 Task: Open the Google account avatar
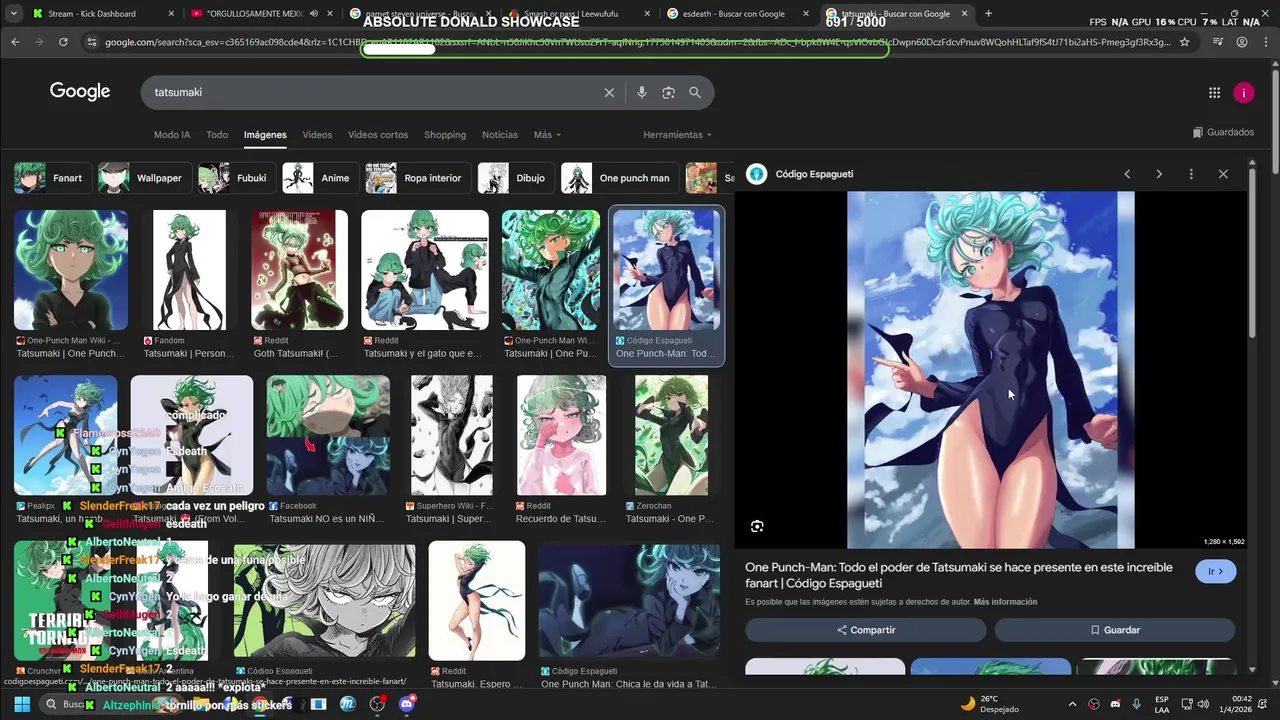click(1244, 93)
